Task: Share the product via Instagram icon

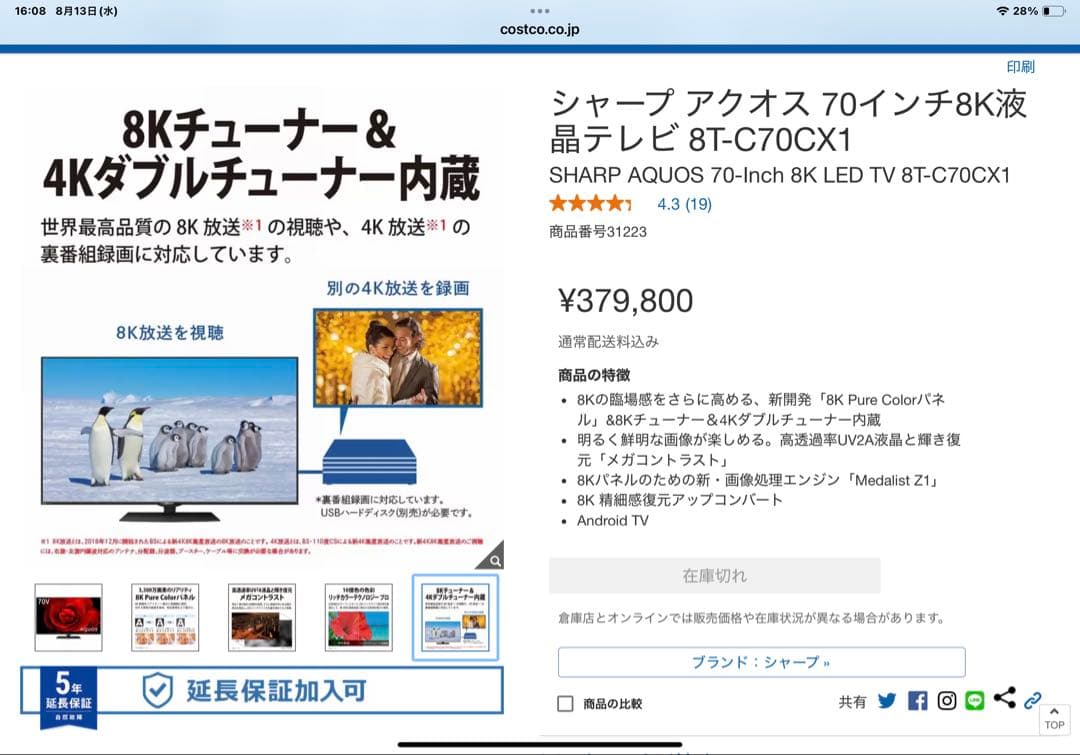Action: (x=946, y=701)
